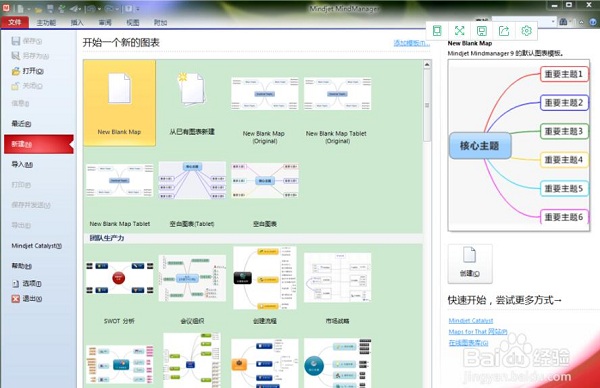Click the 重要主题6 node in preview
This screenshot has height=388, width=600.
click(564, 217)
